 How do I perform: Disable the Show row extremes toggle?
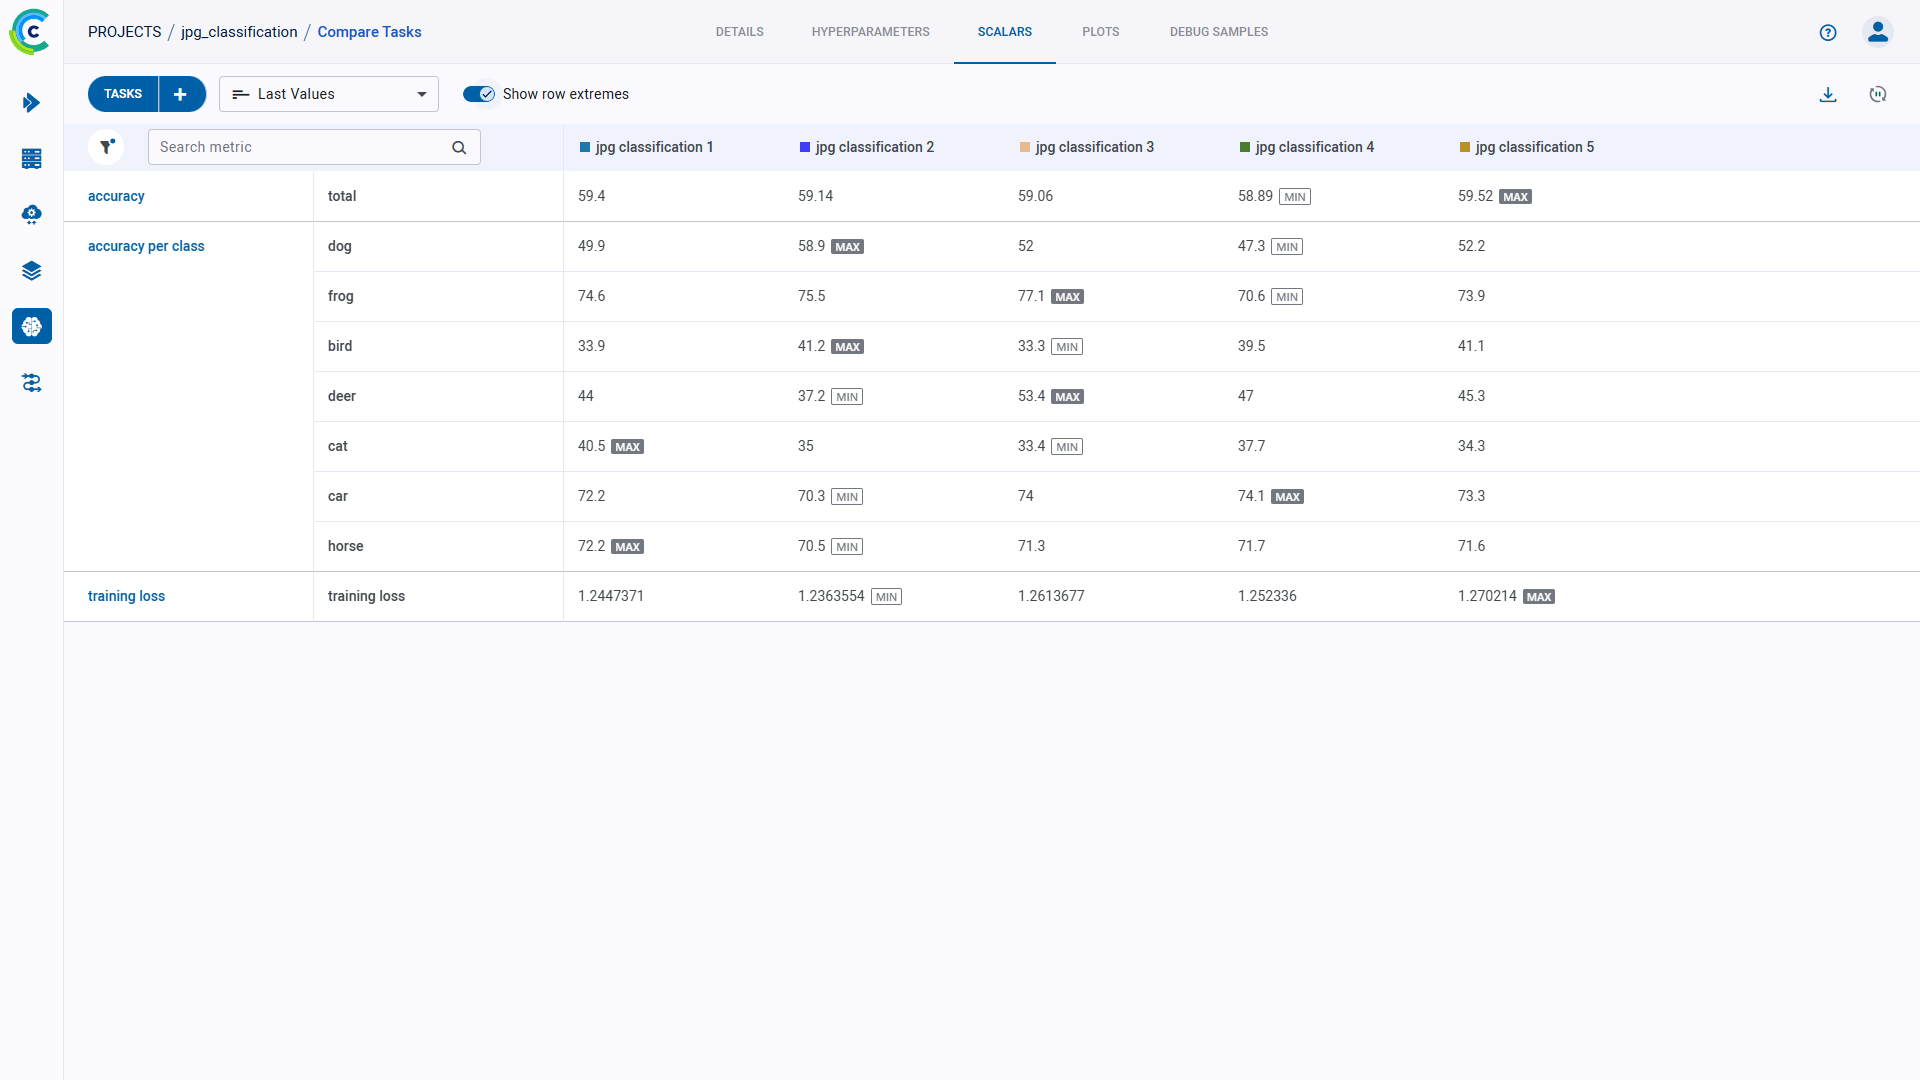(x=481, y=93)
